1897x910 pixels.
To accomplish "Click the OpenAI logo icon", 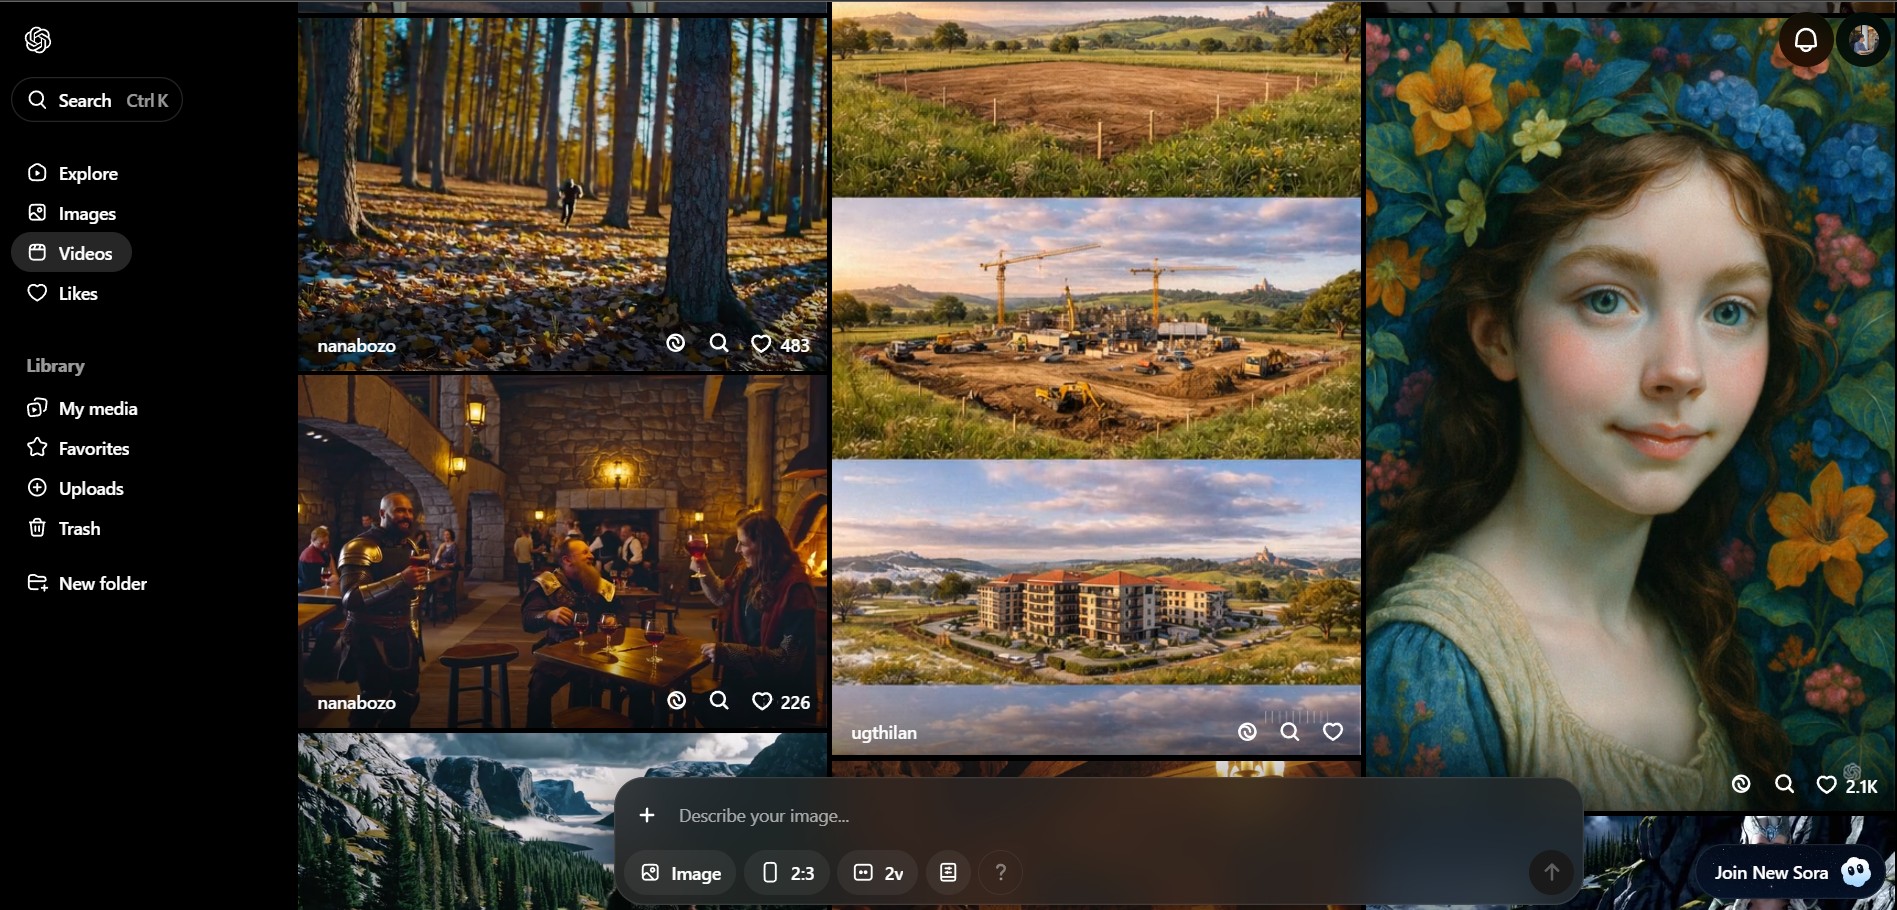I will (38, 40).
